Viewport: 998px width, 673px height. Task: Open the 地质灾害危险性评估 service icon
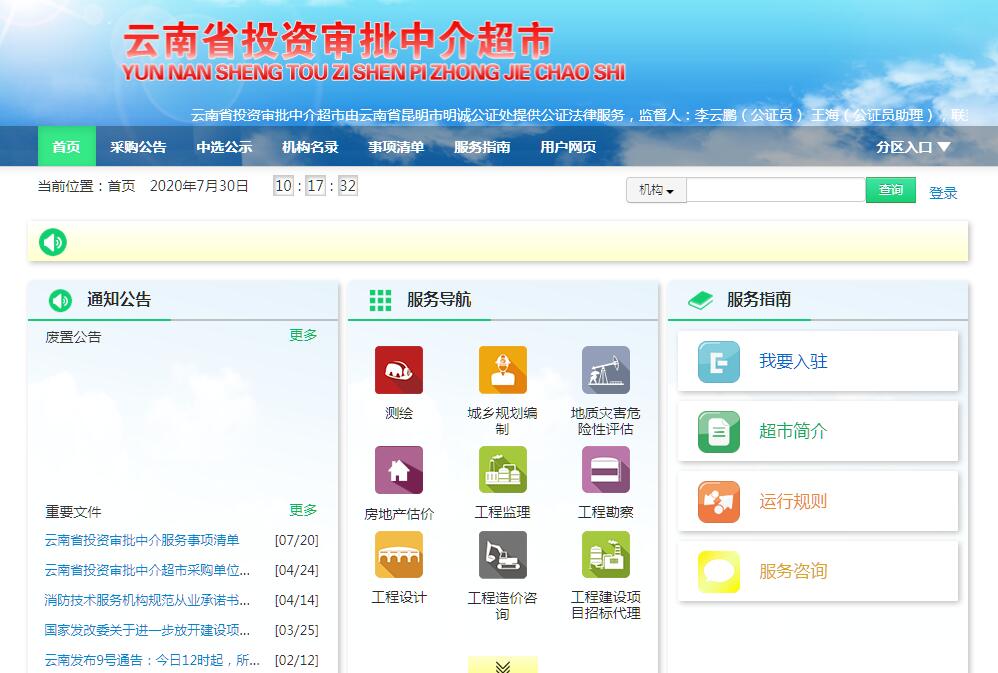pos(606,370)
